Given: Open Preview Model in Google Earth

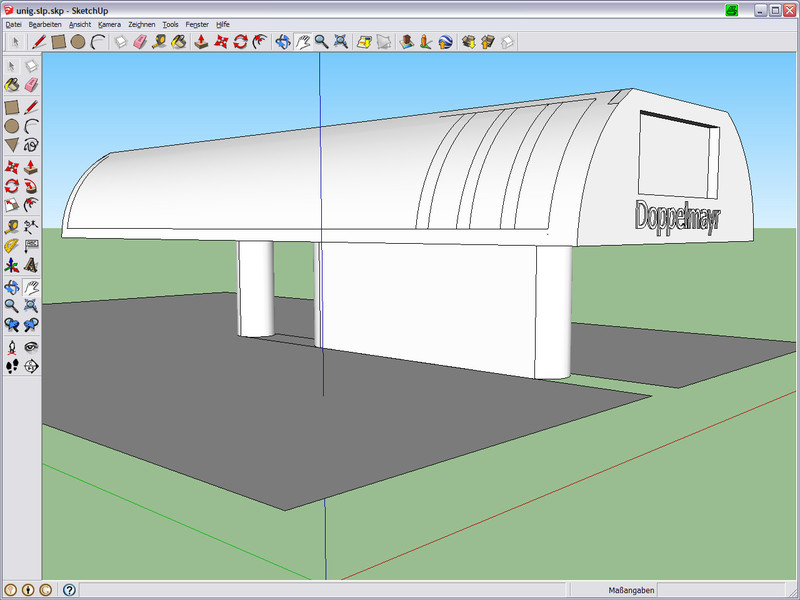Looking at the screenshot, I should click(x=445, y=42).
